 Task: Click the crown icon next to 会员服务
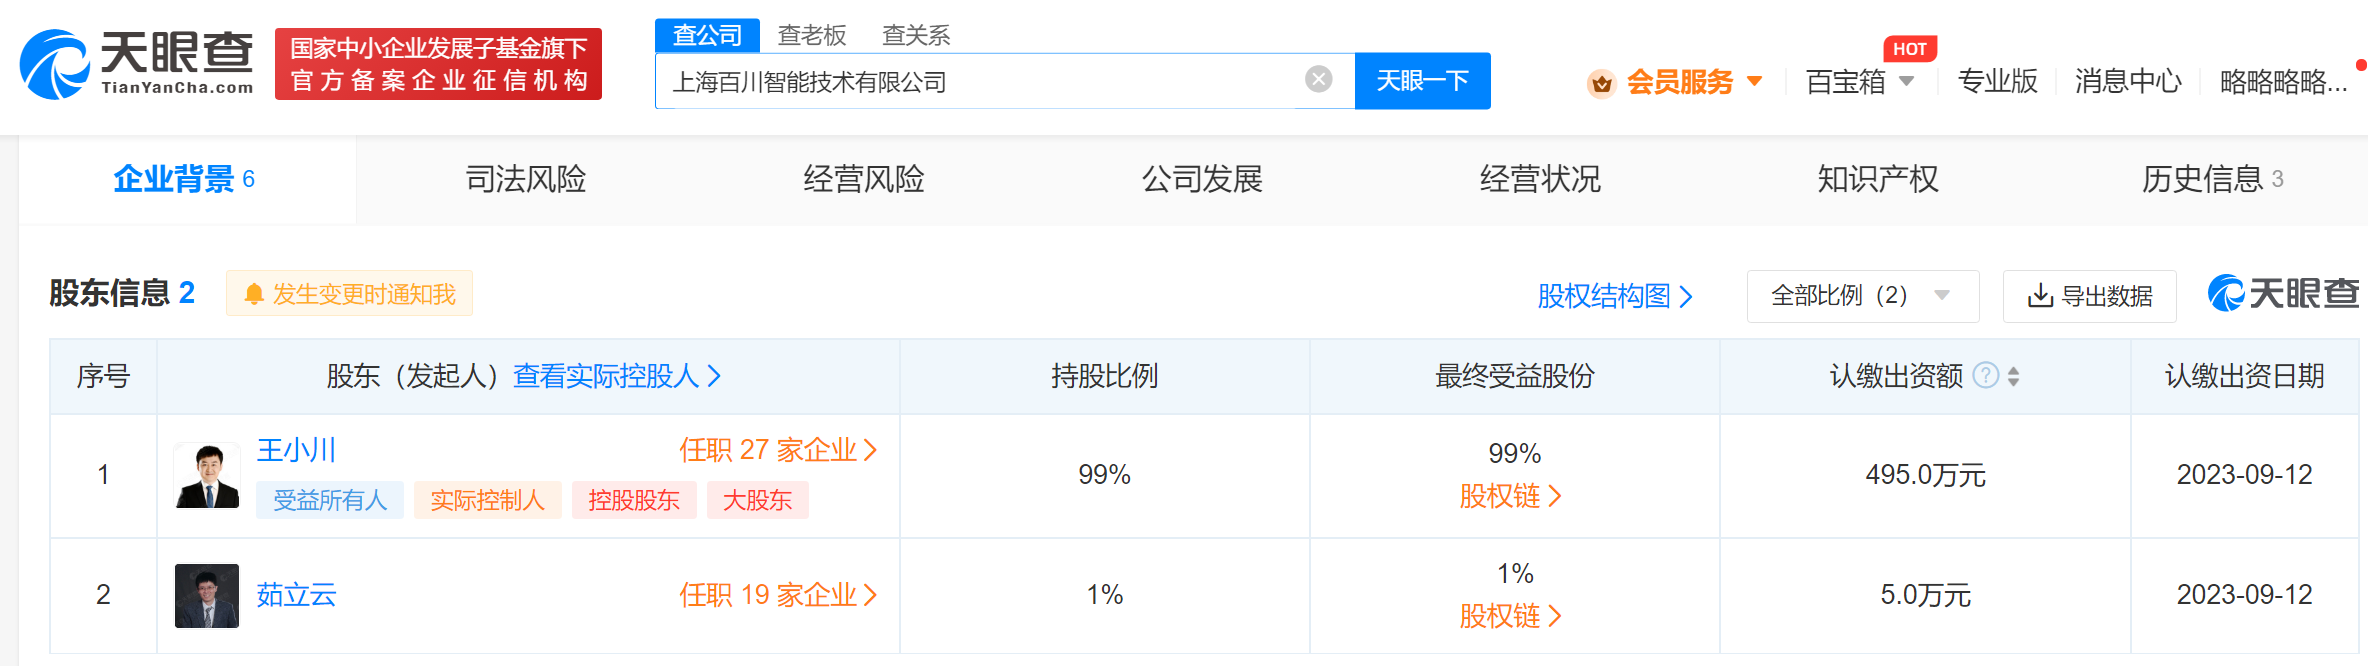tap(1602, 83)
